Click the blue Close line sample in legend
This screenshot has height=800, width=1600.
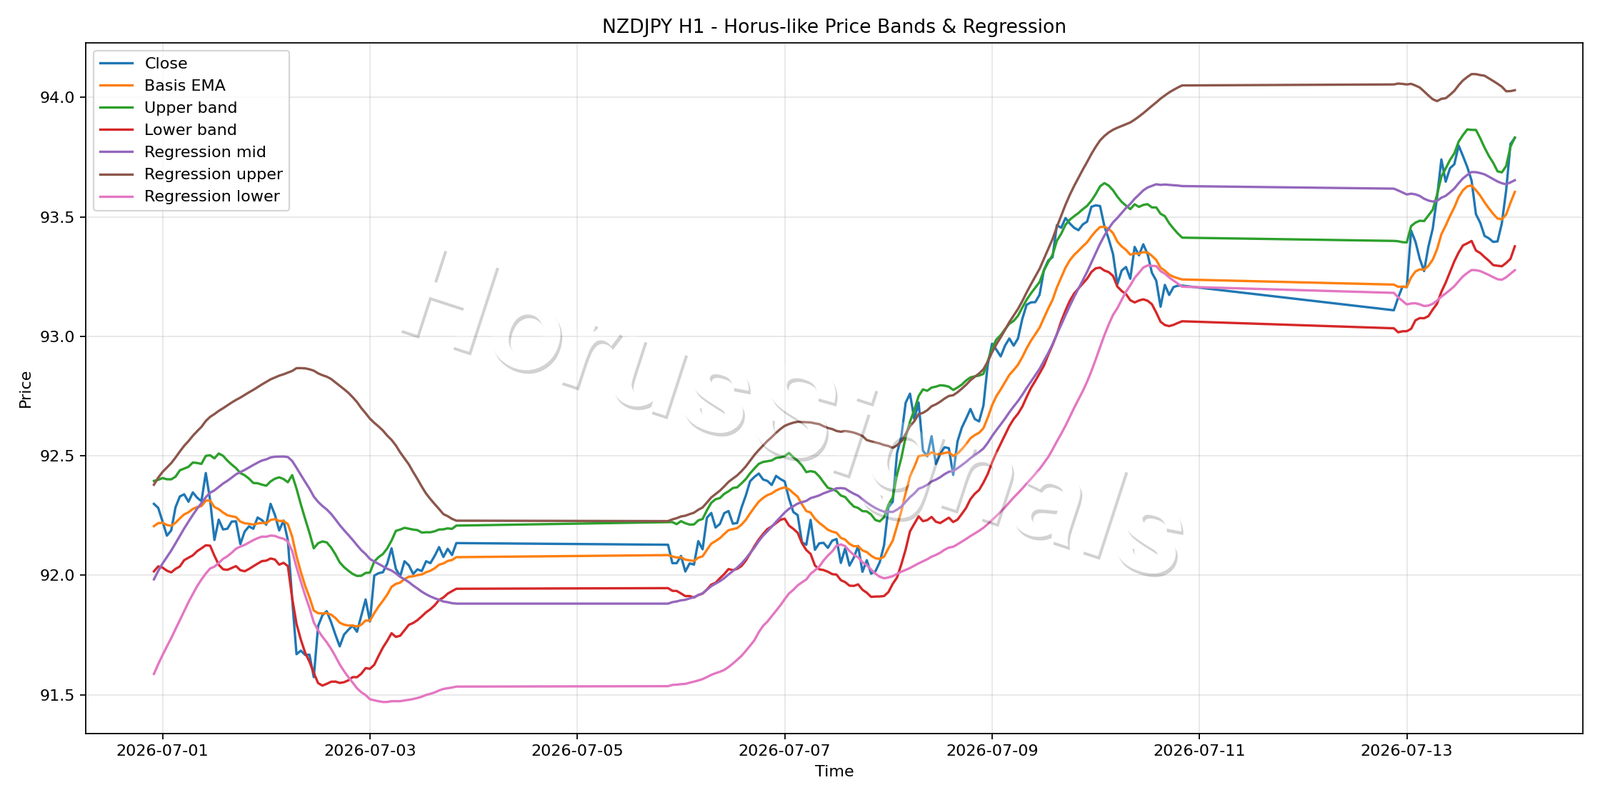(117, 64)
